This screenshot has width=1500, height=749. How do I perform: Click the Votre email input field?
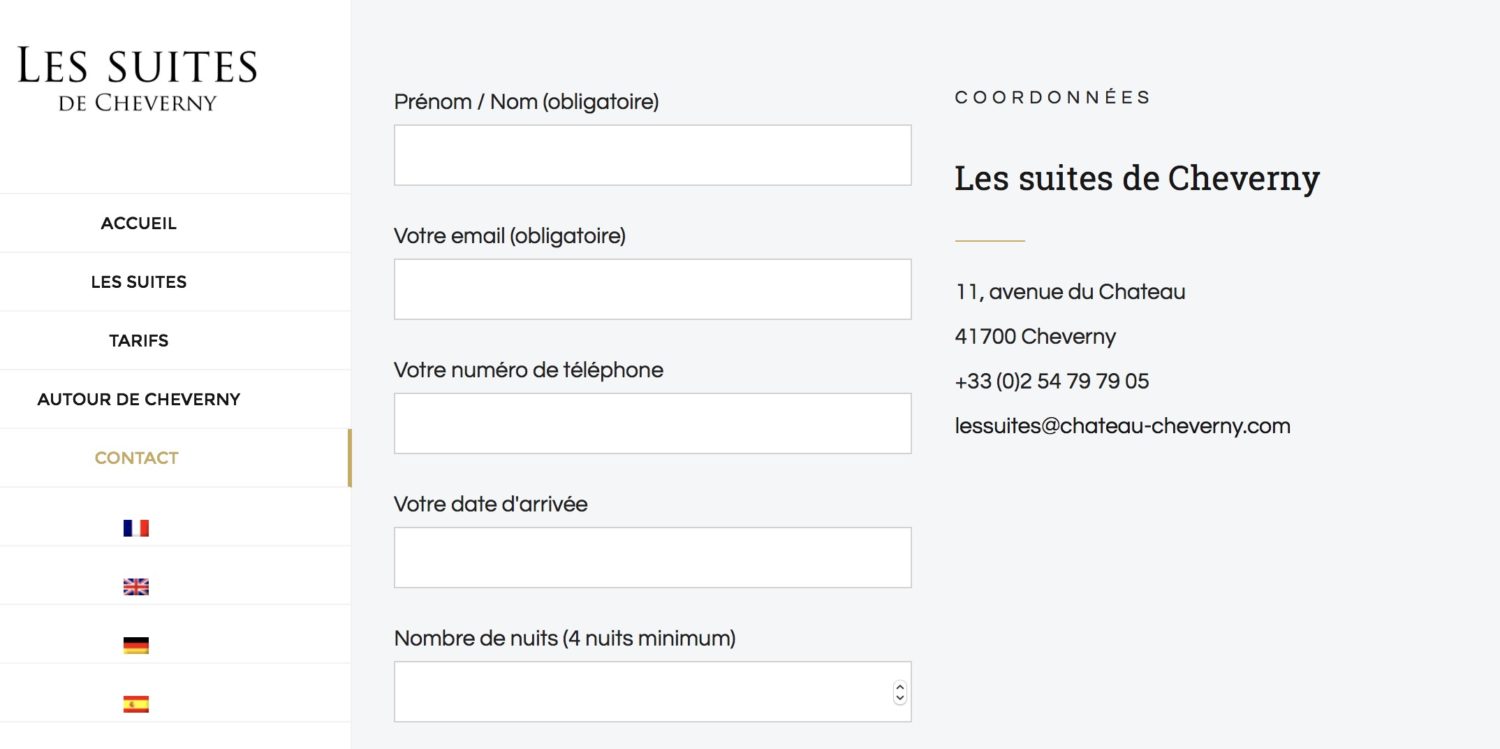653,289
